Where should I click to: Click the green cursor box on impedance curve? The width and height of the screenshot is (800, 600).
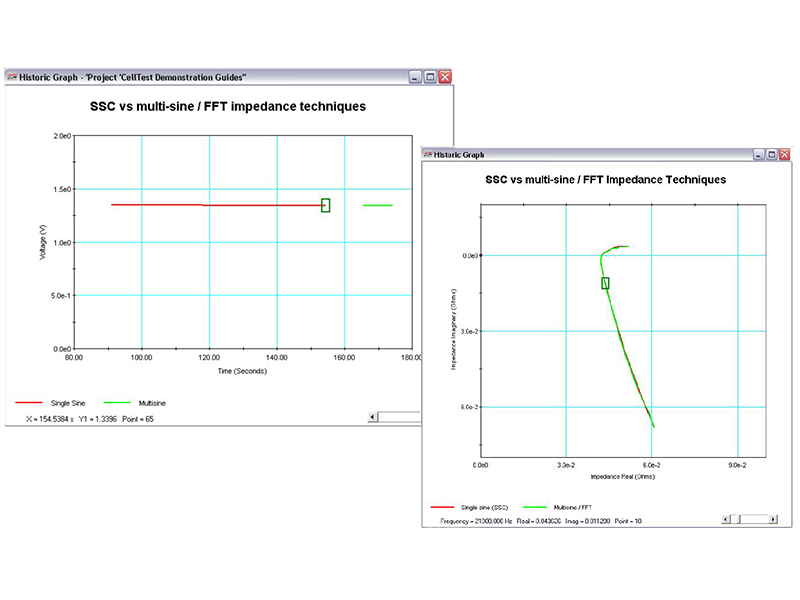(x=605, y=283)
